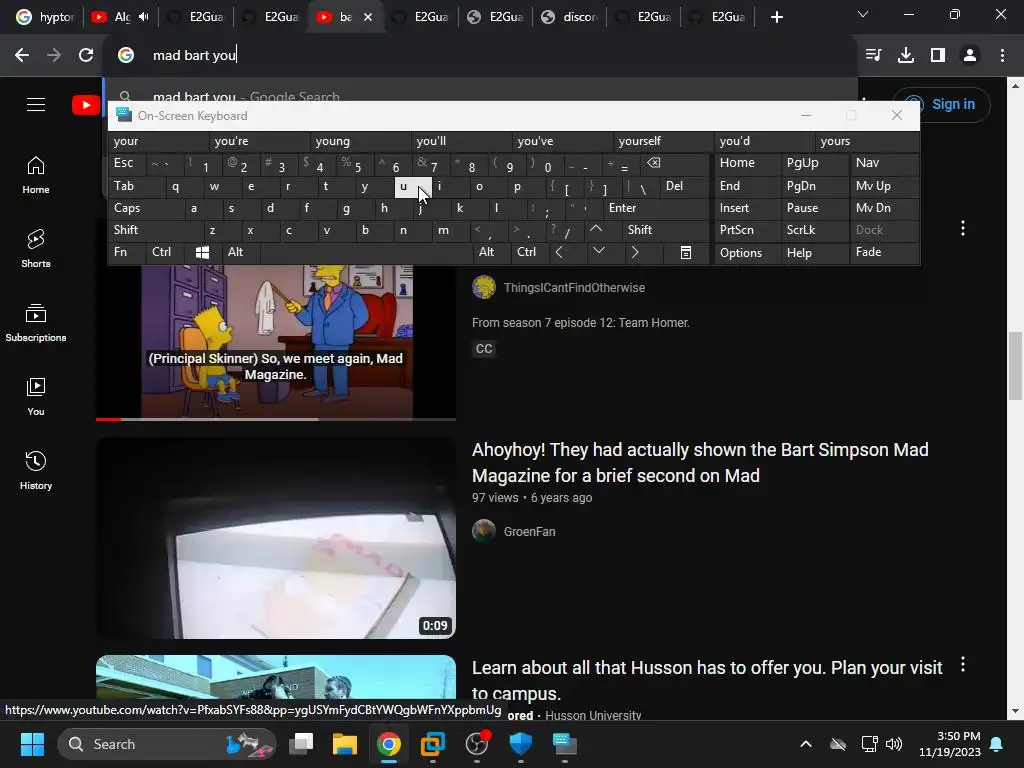Image resolution: width=1024 pixels, height=768 pixels.
Task: Toggle Fn key on On-Screen Keyboard
Action: coord(127,252)
